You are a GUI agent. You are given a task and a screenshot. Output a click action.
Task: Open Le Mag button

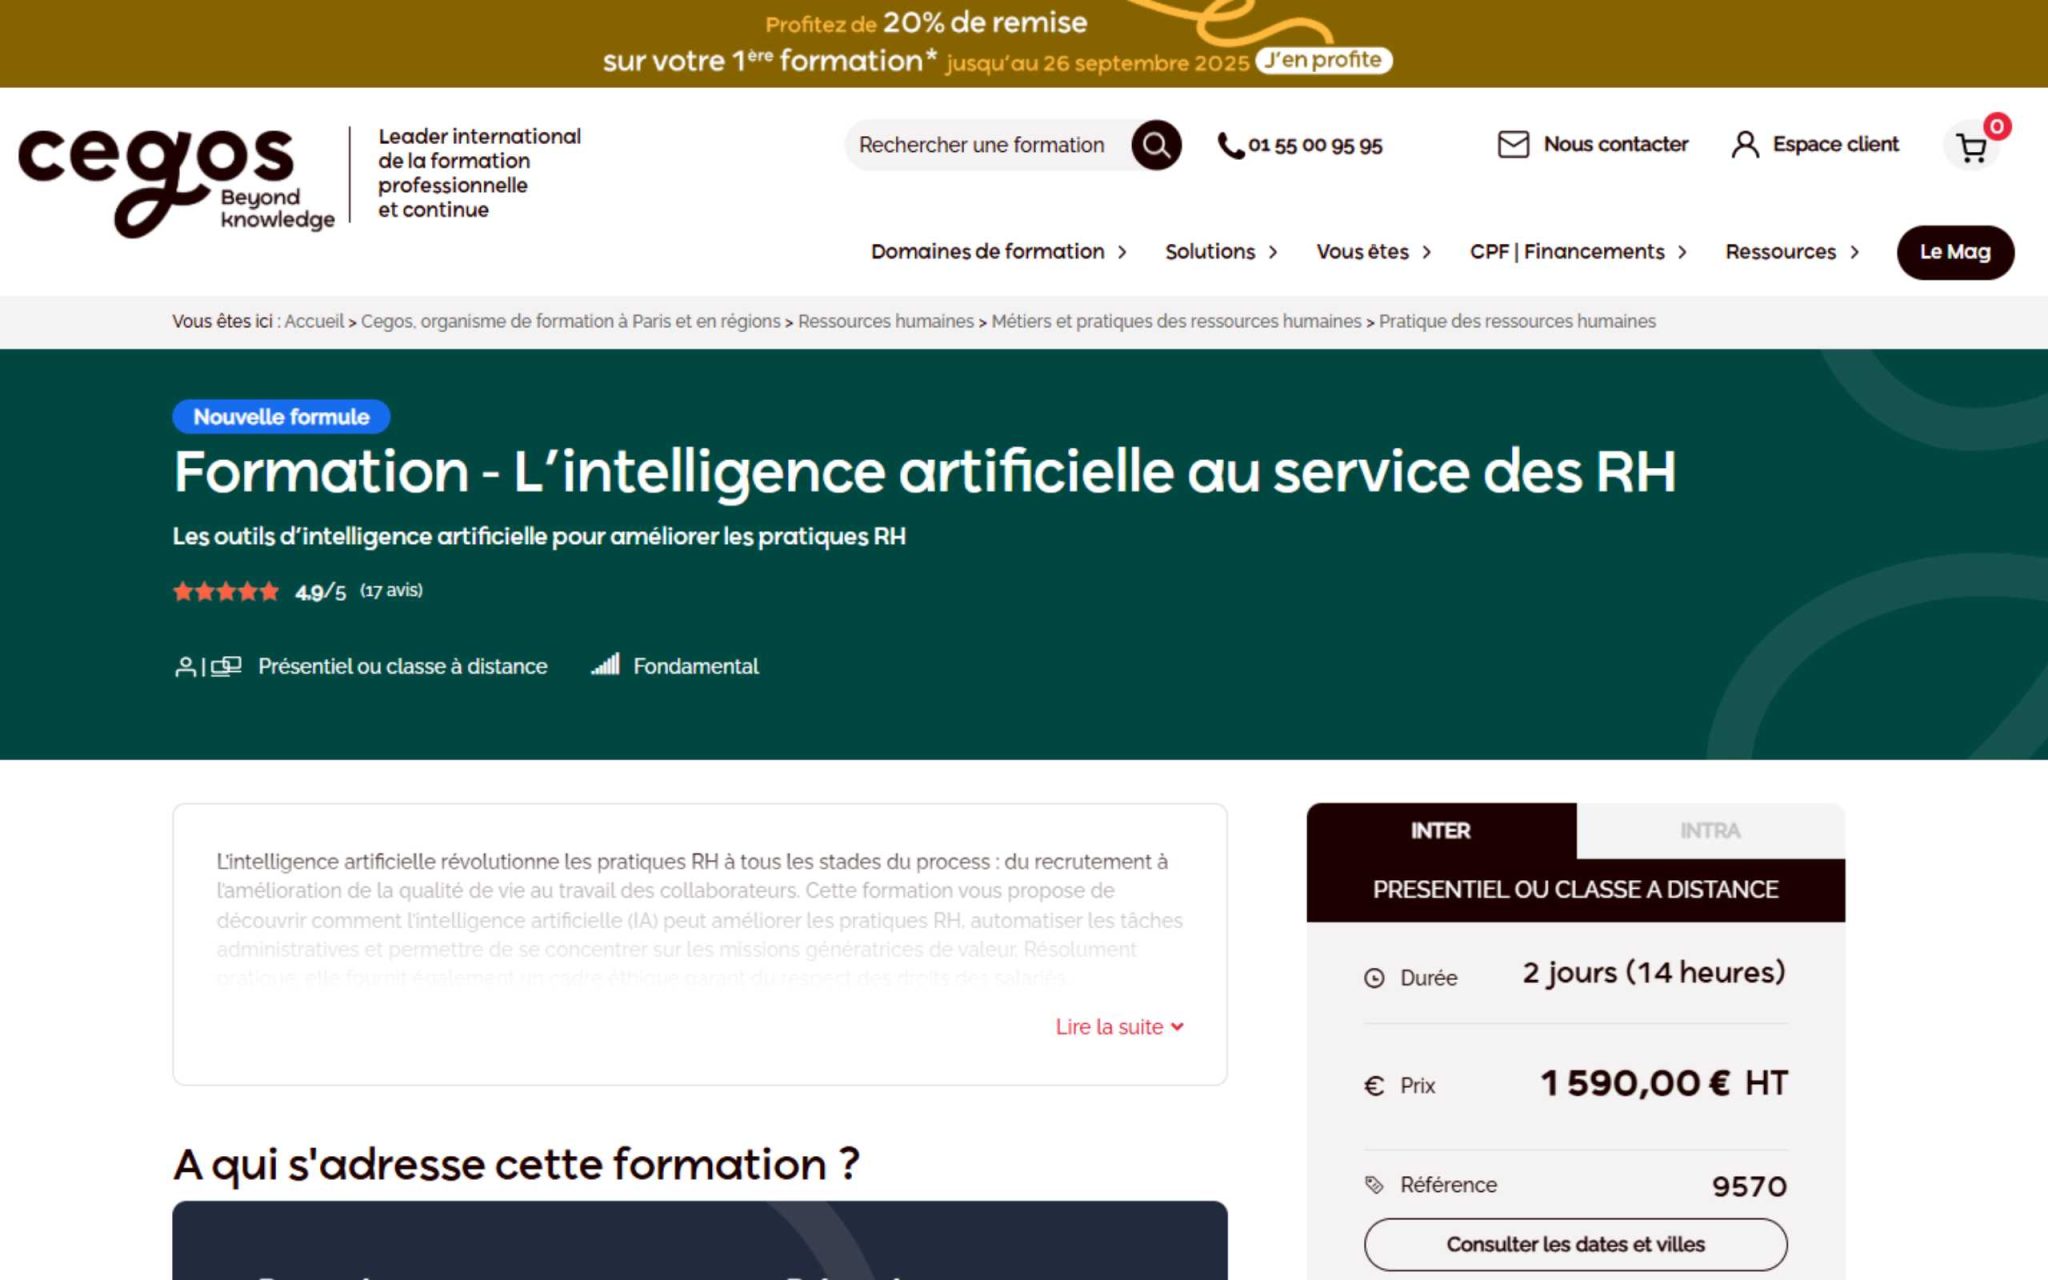pyautogui.click(x=1955, y=252)
